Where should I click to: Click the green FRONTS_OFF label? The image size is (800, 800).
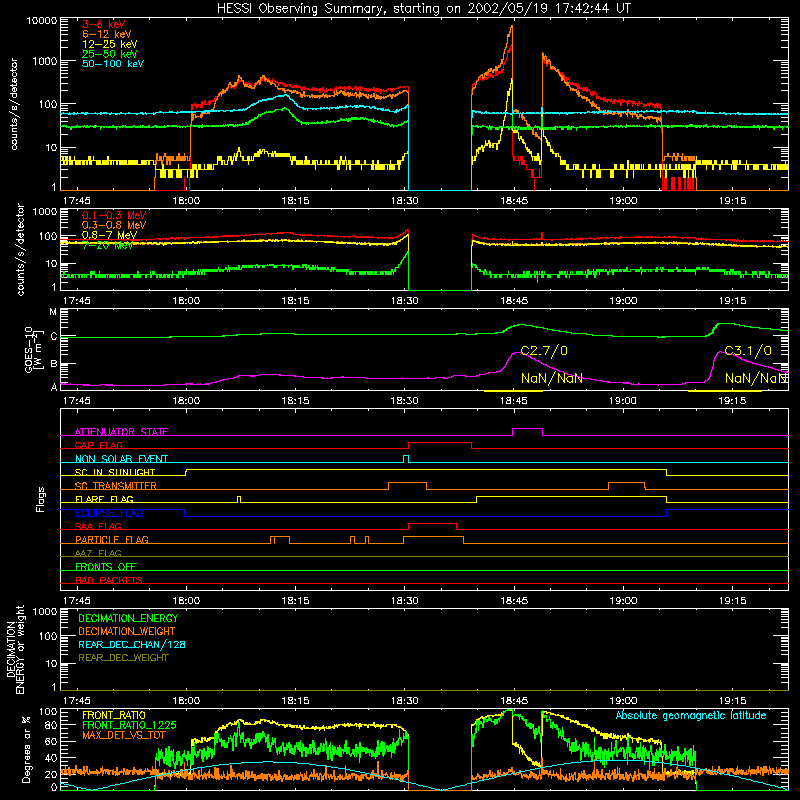coord(106,567)
